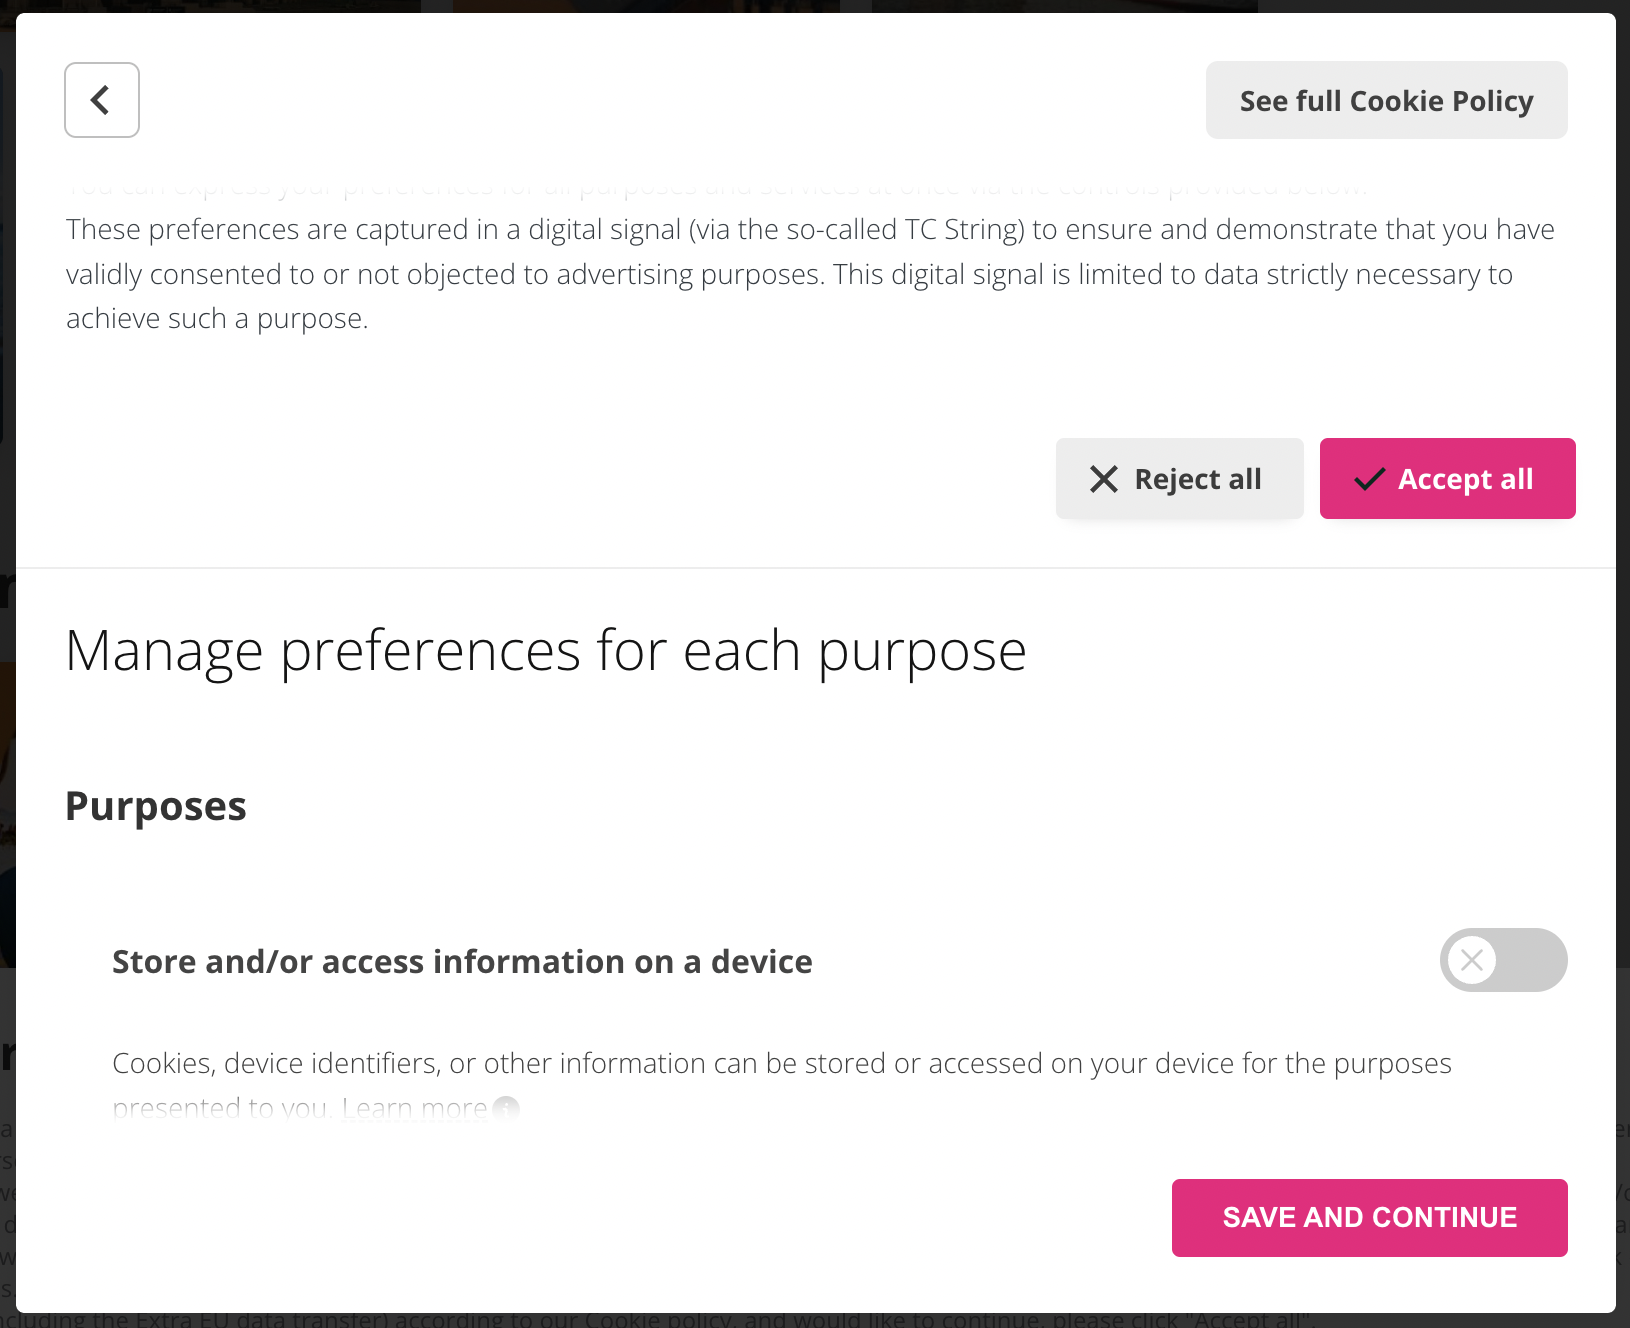Choose Accept all to consent everything
Viewport: 1630px width, 1328px height.
pyautogui.click(x=1447, y=478)
